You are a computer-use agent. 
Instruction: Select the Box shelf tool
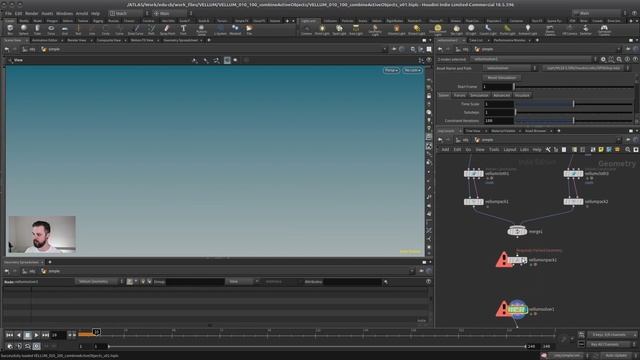pos(10,29)
